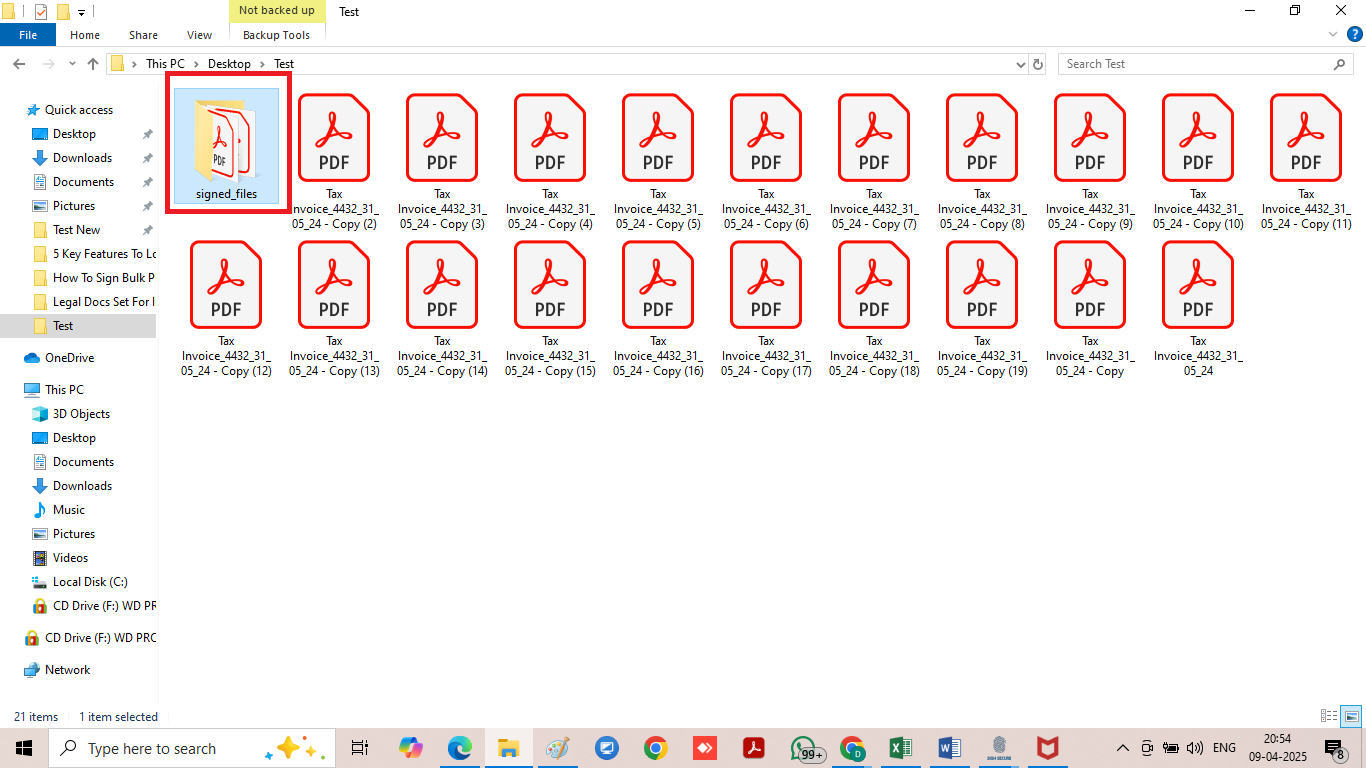This screenshot has height=768, width=1366.
Task: Select Tax Invoice Copy (10) PDF file
Action: coord(1198,162)
